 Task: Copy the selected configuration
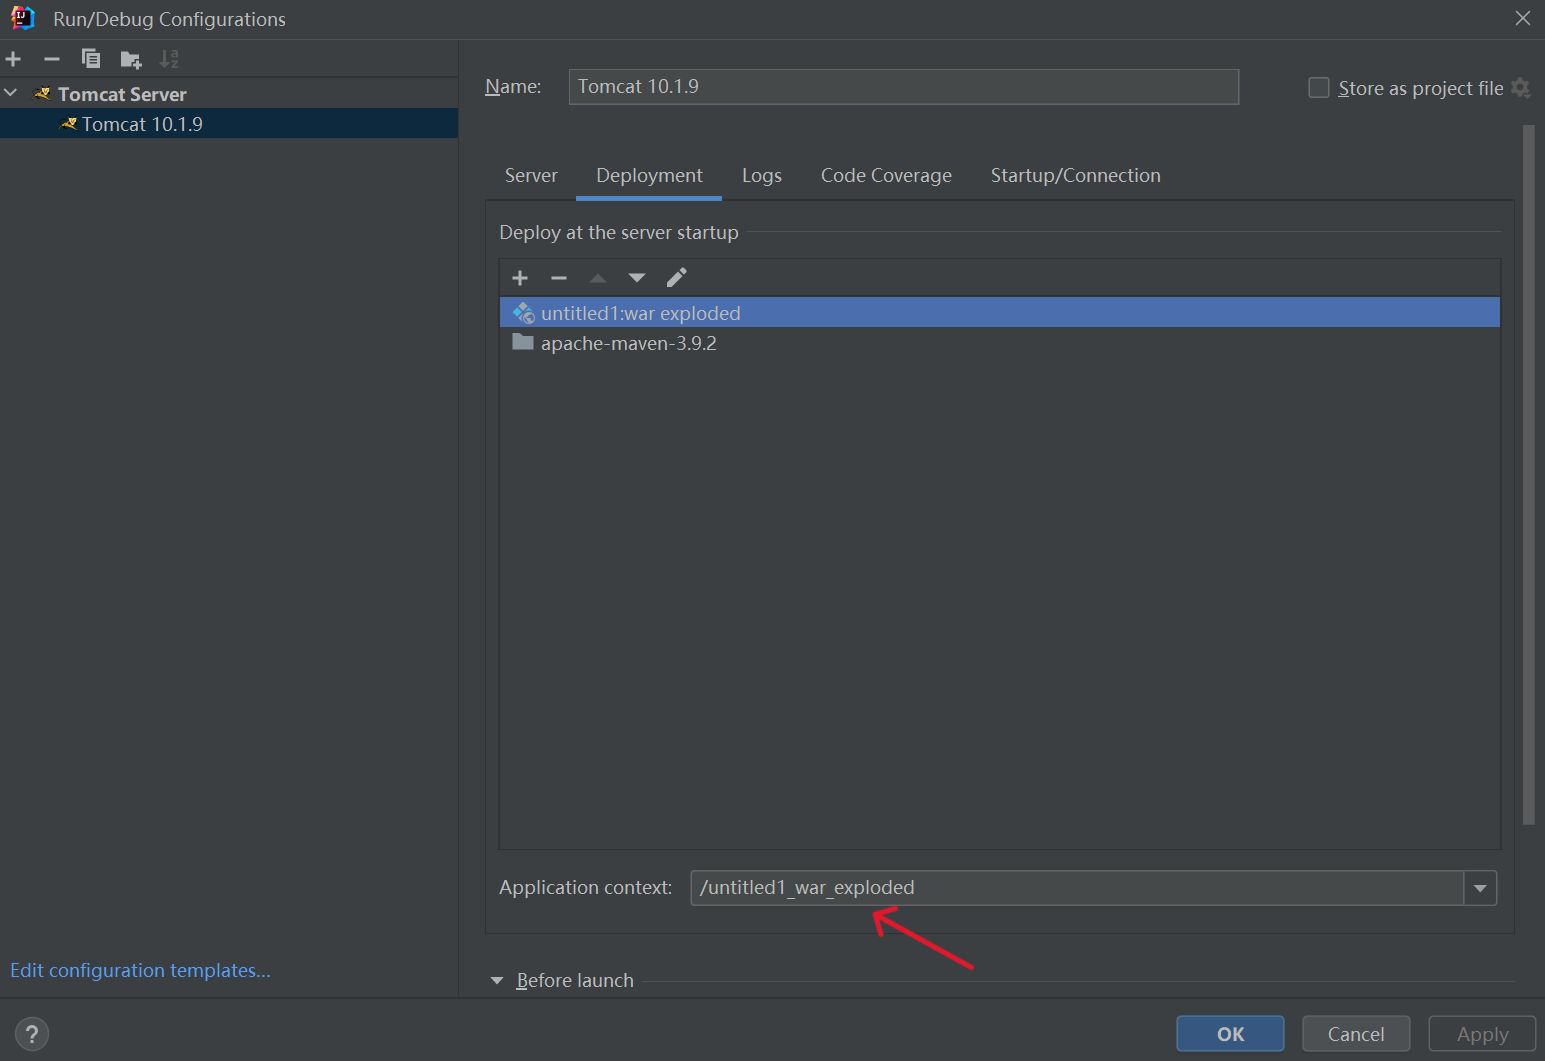click(x=91, y=59)
